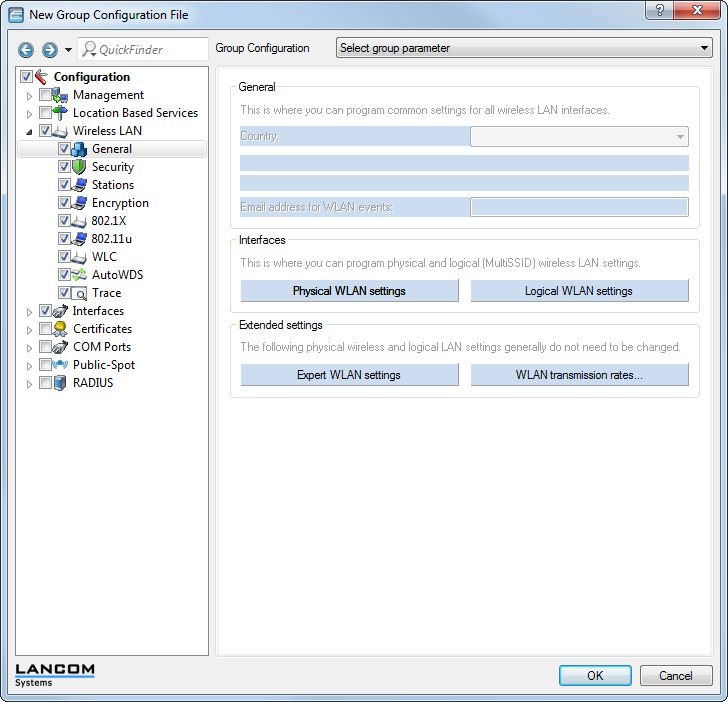Image resolution: width=728 pixels, height=702 pixels.
Task: Select the 802.11u tree item
Action: tap(112, 239)
